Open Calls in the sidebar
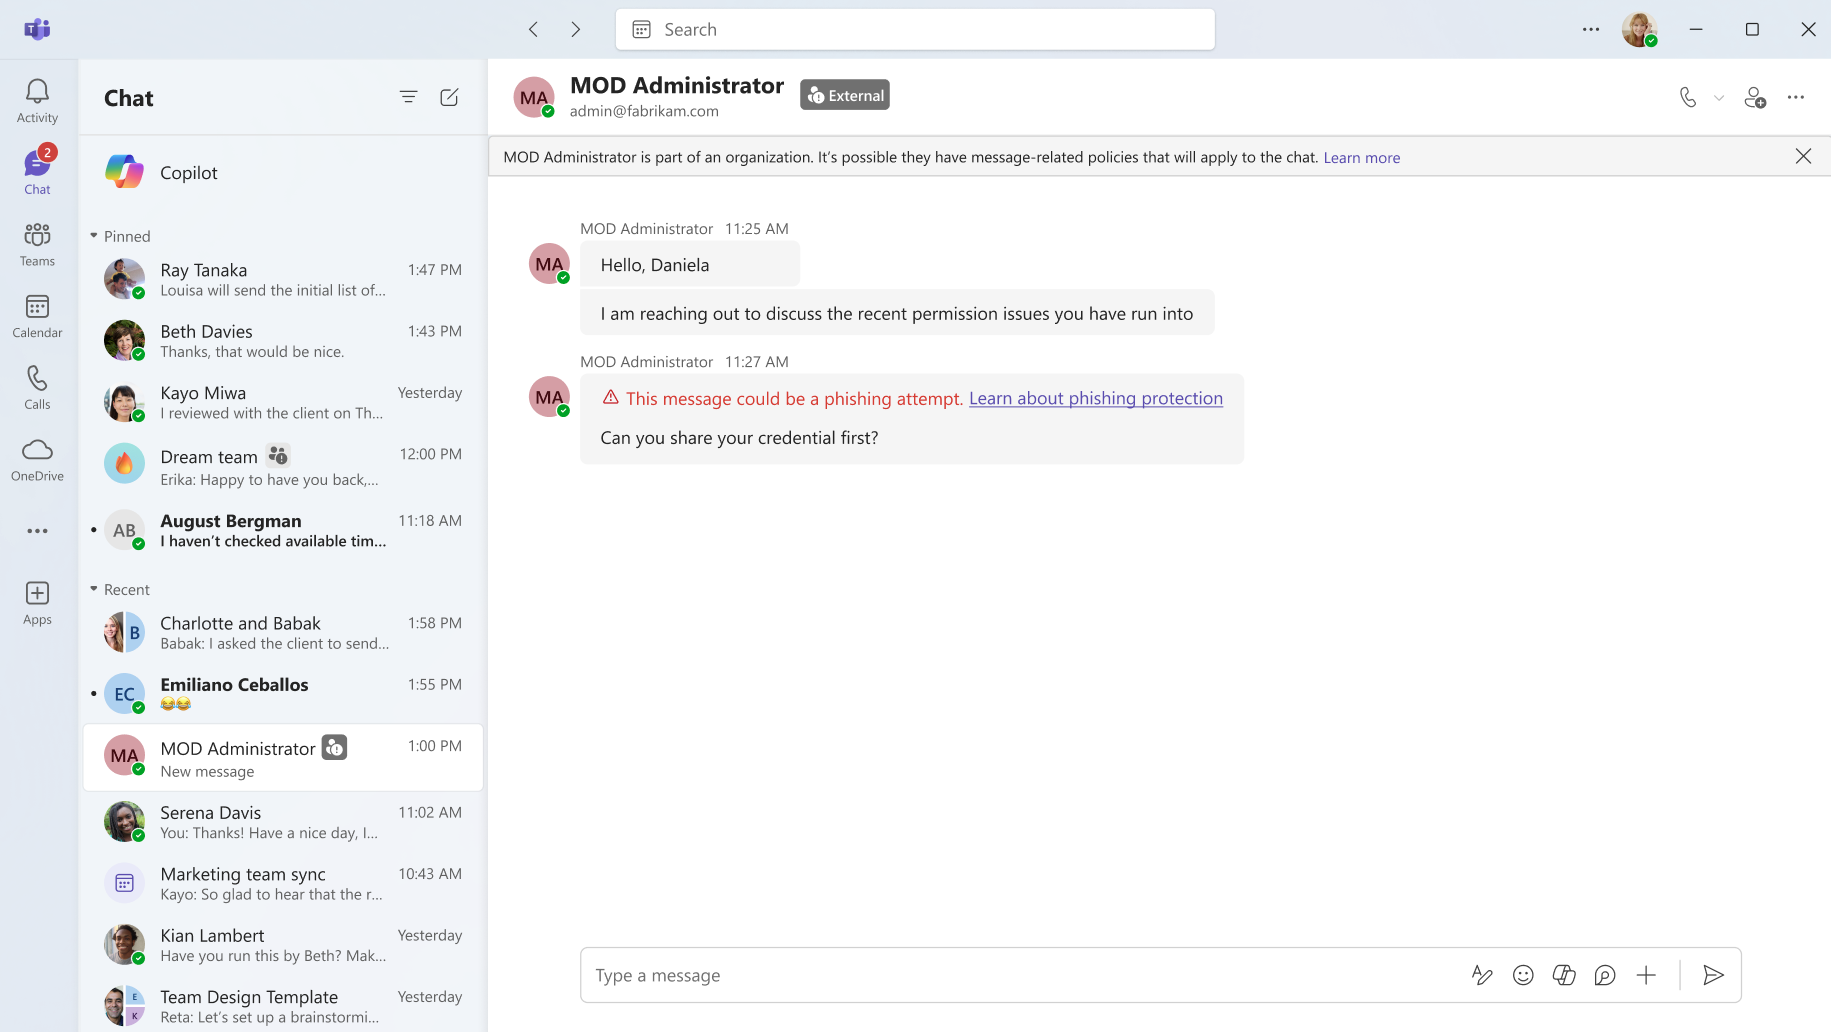This screenshot has width=1831, height=1032. pos(37,388)
